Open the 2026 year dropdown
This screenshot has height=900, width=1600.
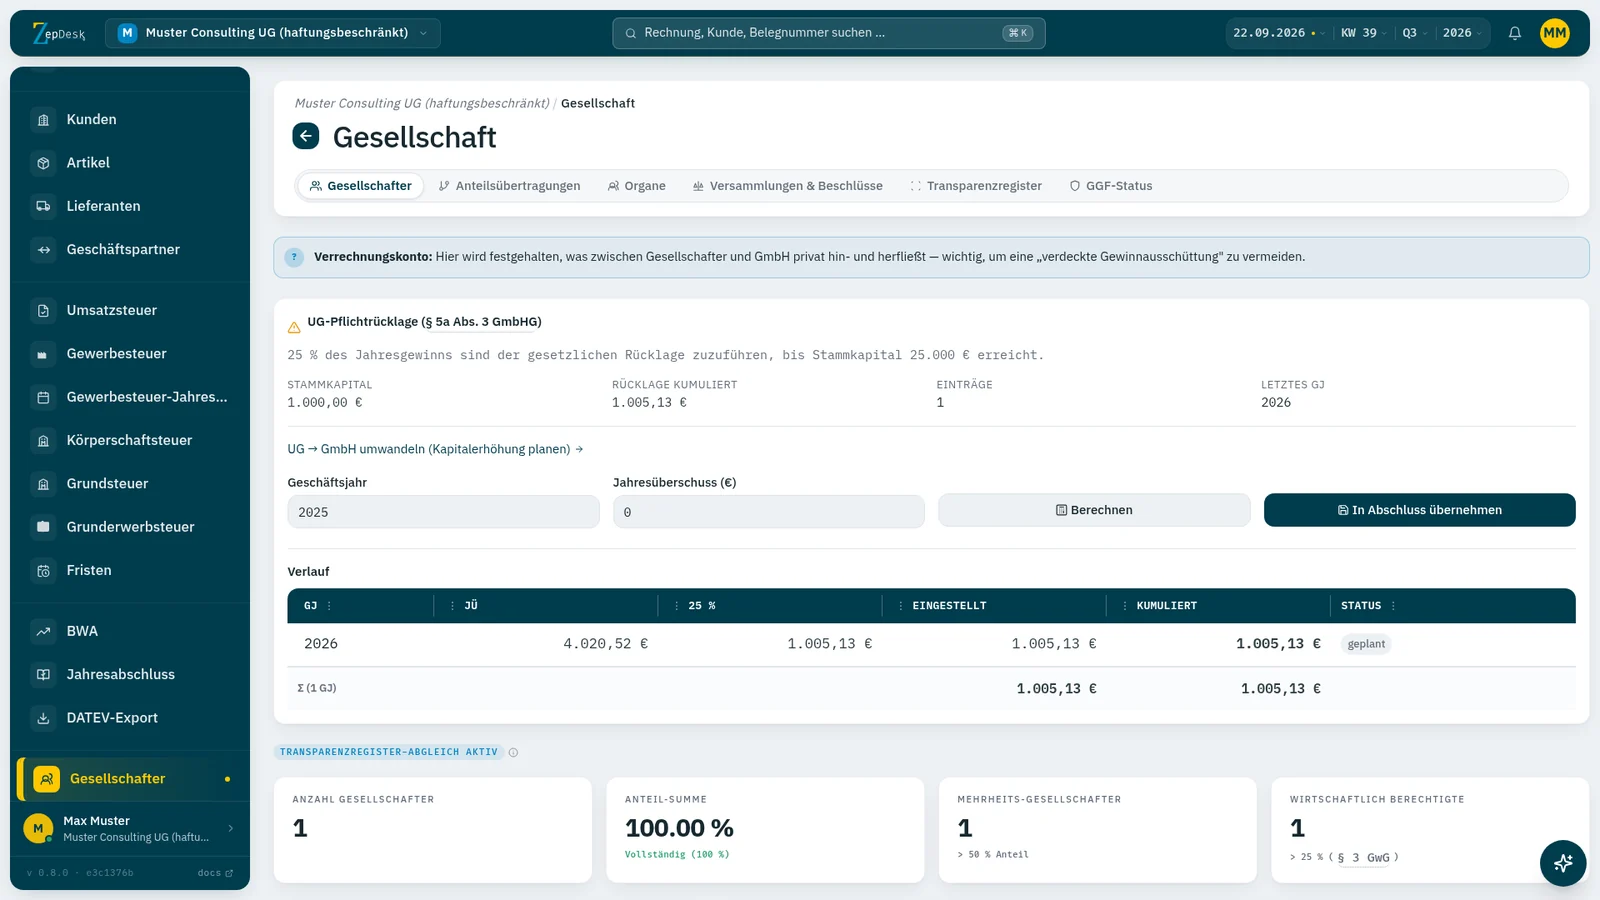[1462, 33]
